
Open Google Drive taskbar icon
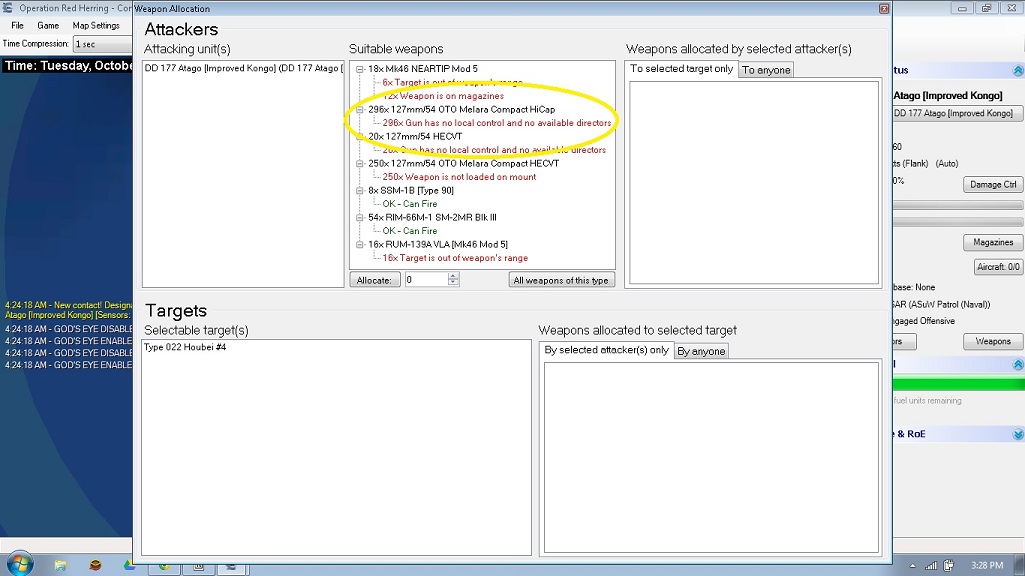pos(129,565)
